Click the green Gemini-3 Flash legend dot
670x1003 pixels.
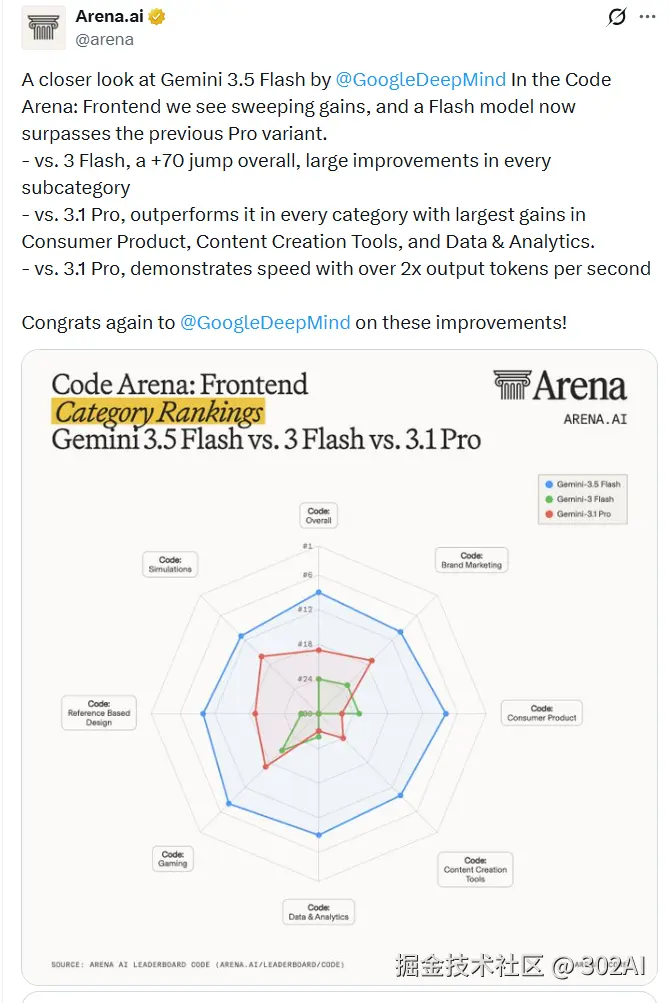pyautogui.click(x=549, y=499)
